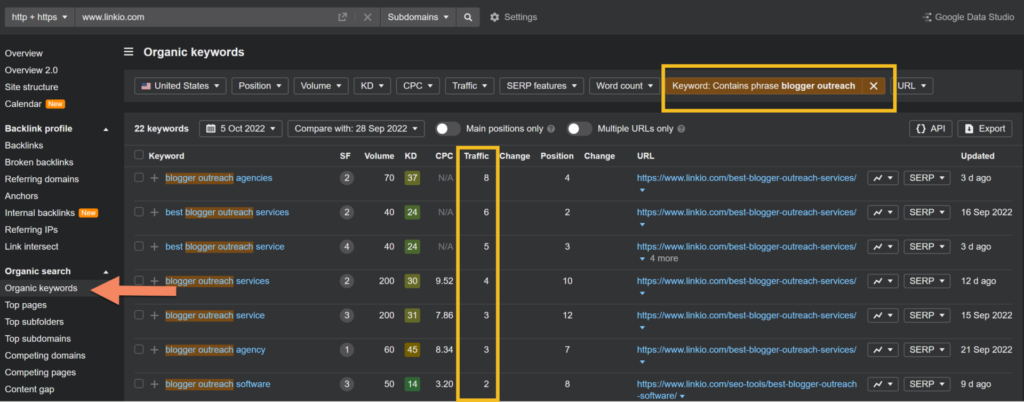Click the Export button
1024x402 pixels.
(985, 129)
